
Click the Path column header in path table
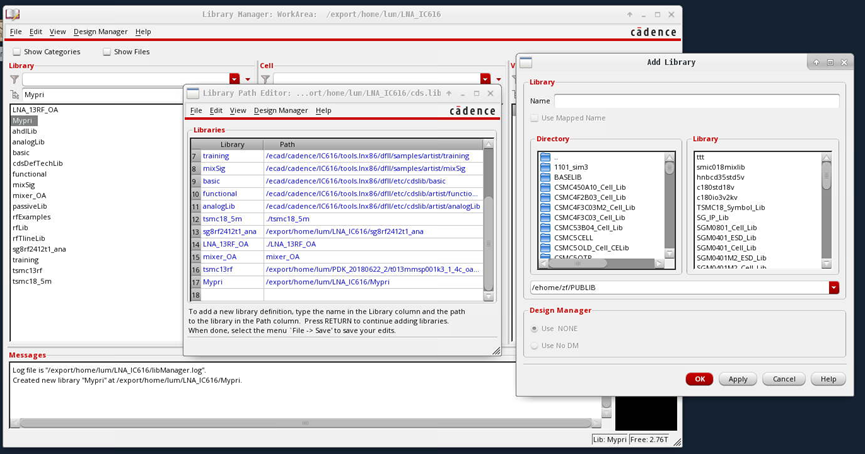[373, 145]
